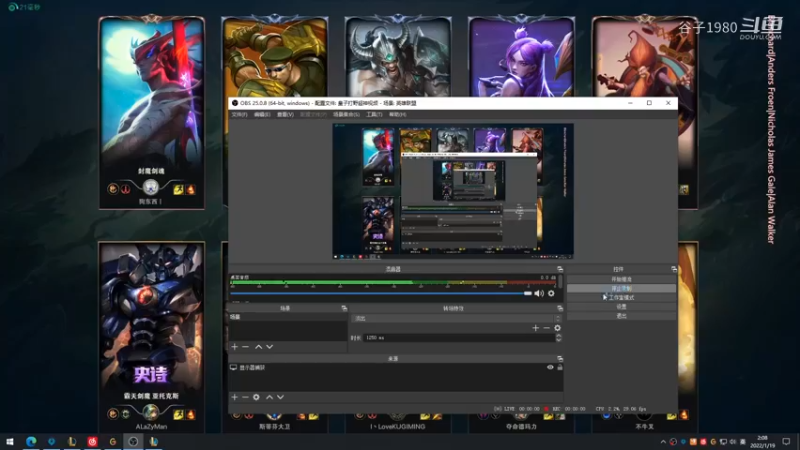800x450 pixels.
Task: Open audio mixer channel settings gear
Action: [551, 293]
